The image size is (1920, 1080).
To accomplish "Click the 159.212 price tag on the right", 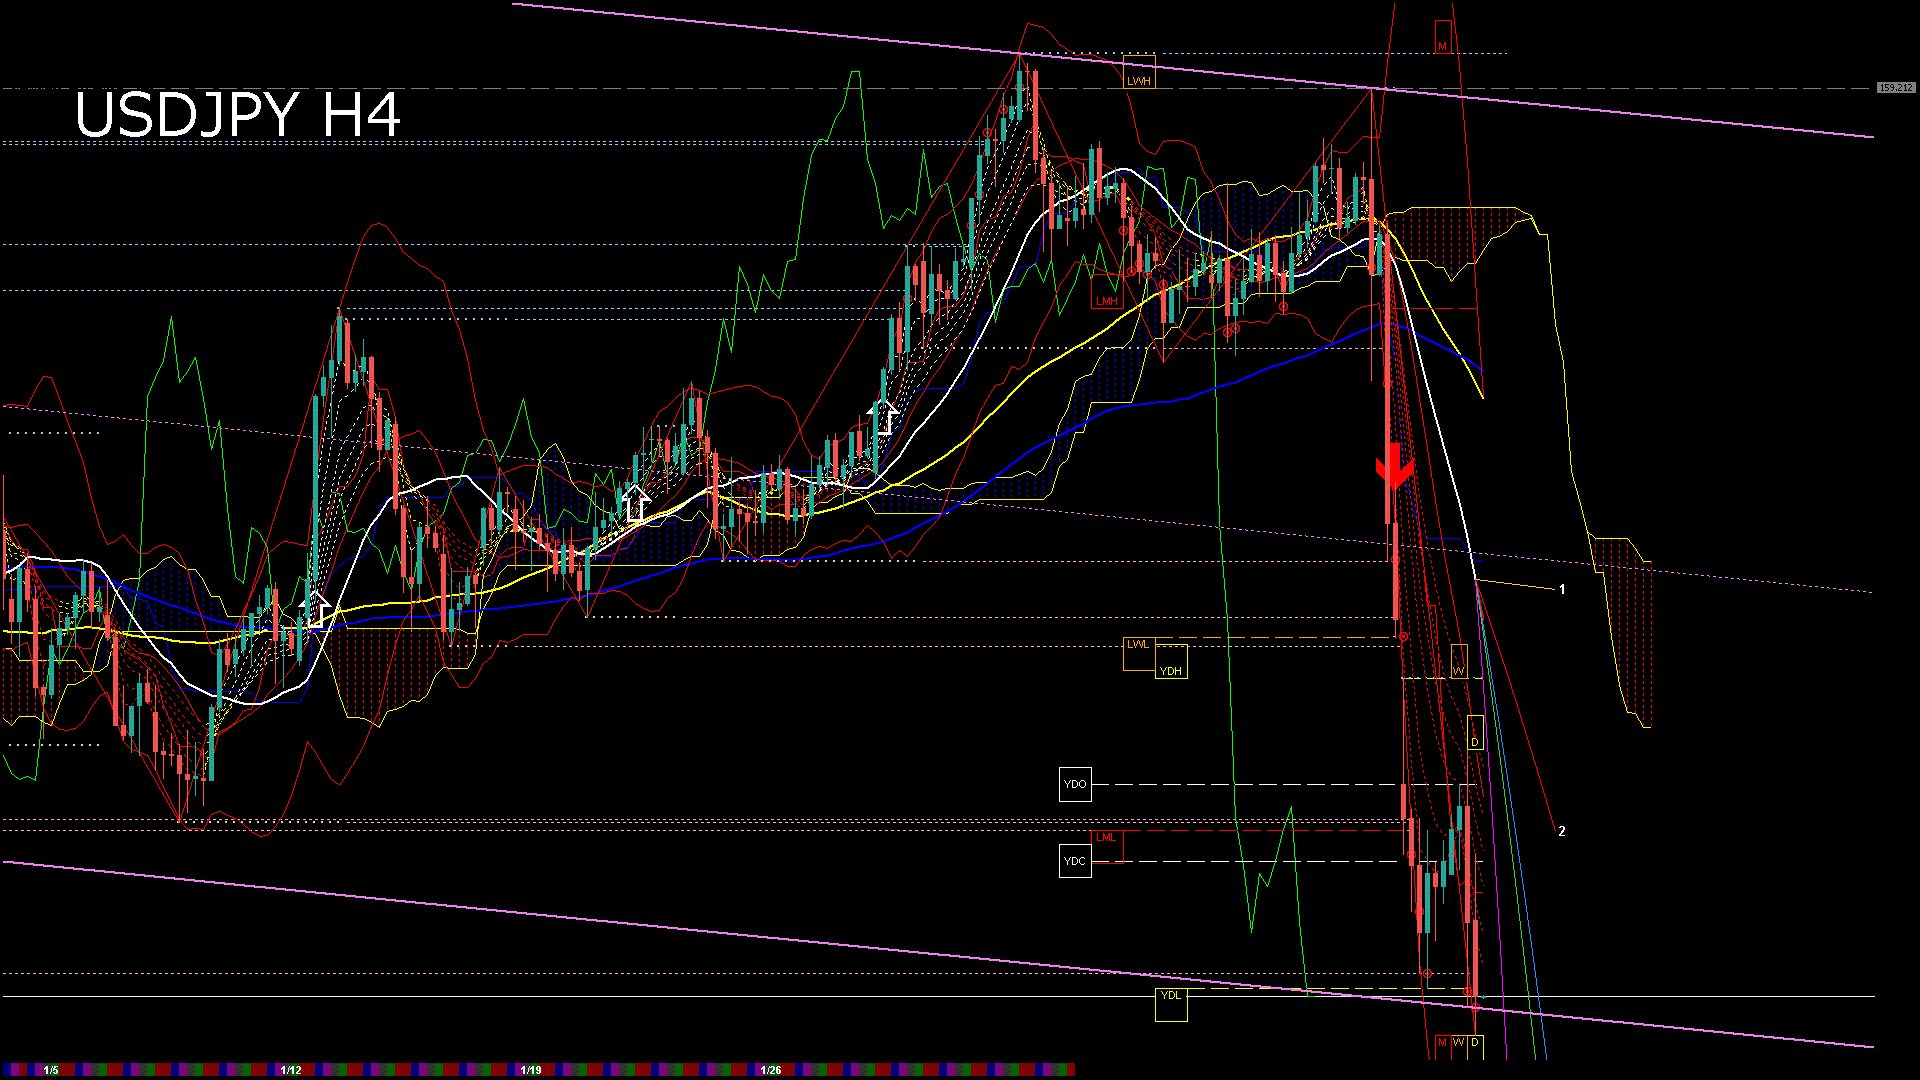I will point(1895,88).
